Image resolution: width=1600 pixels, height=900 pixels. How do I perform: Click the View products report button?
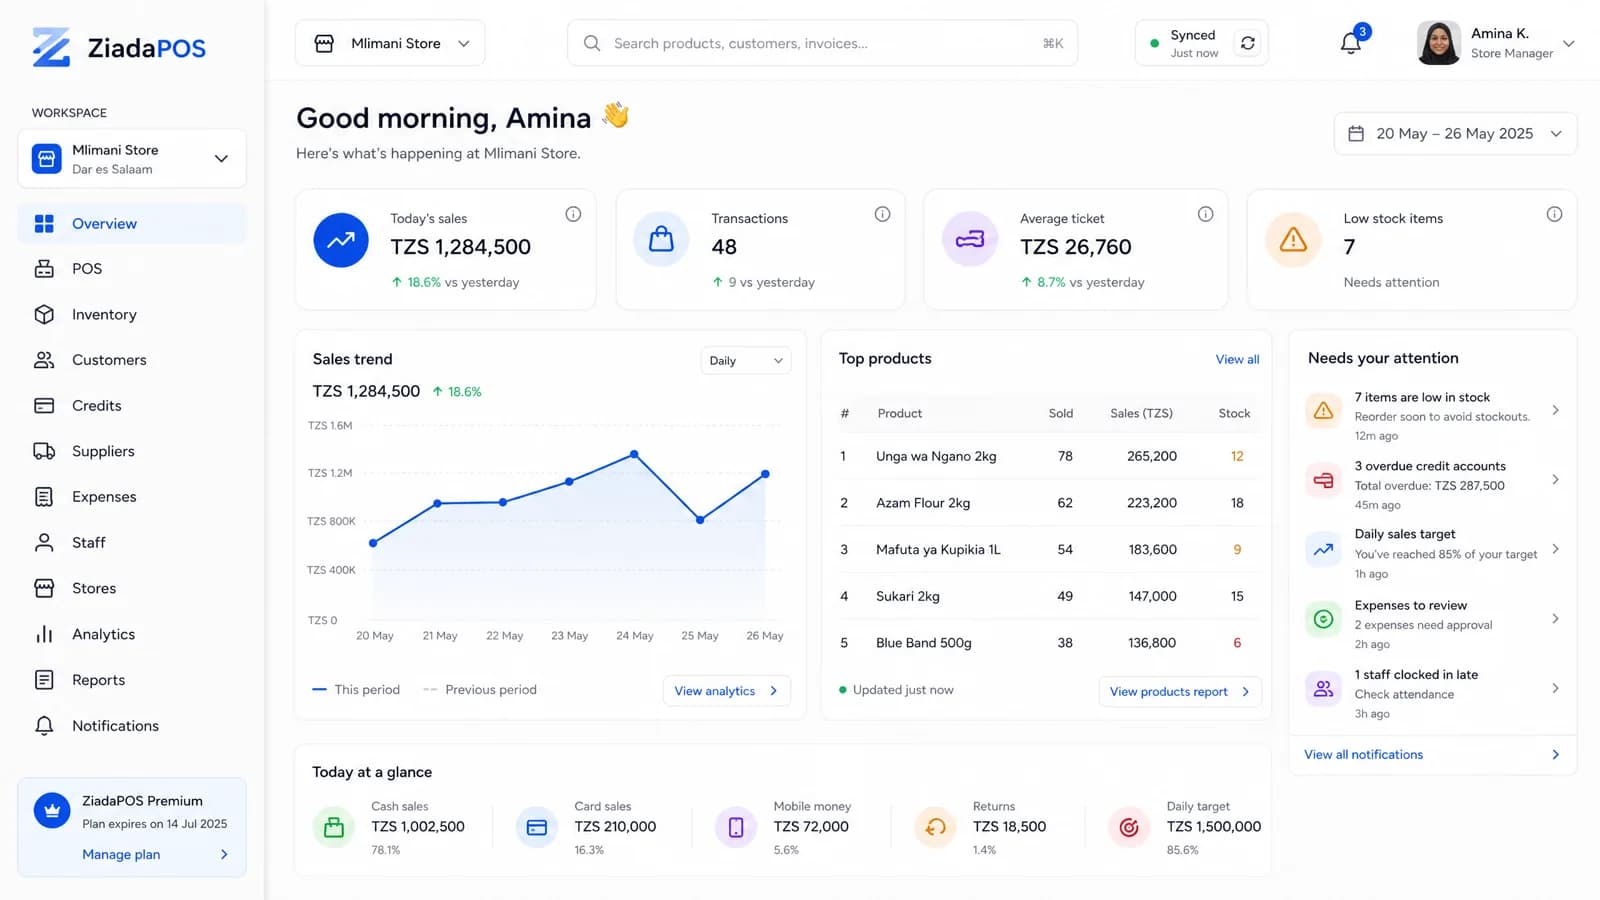click(x=1180, y=692)
